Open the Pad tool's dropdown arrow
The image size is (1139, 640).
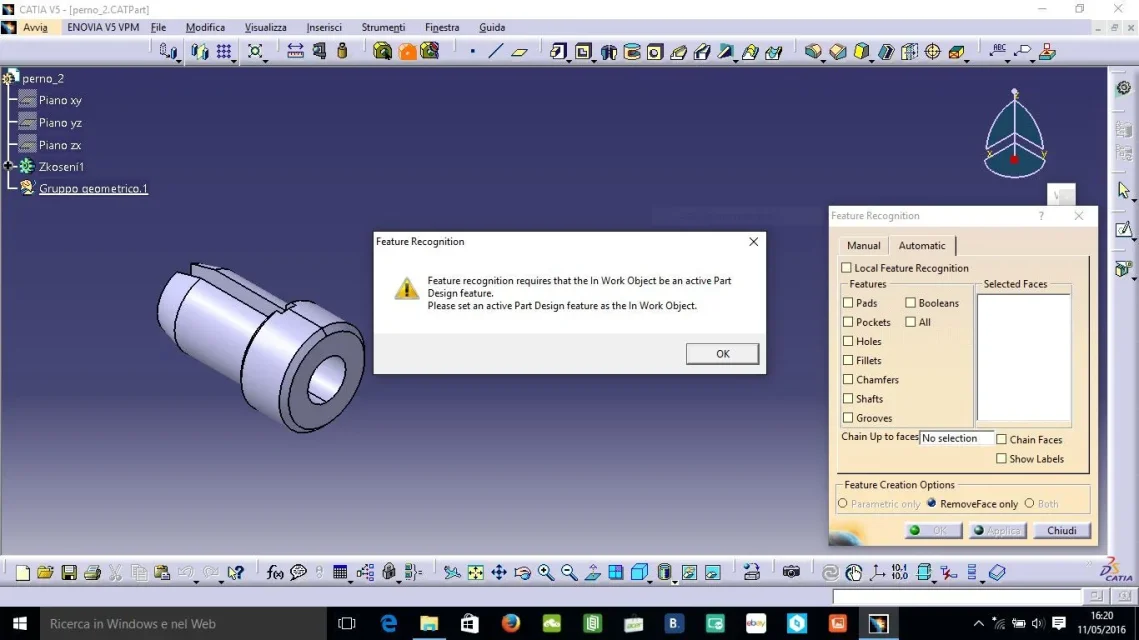click(x=568, y=61)
